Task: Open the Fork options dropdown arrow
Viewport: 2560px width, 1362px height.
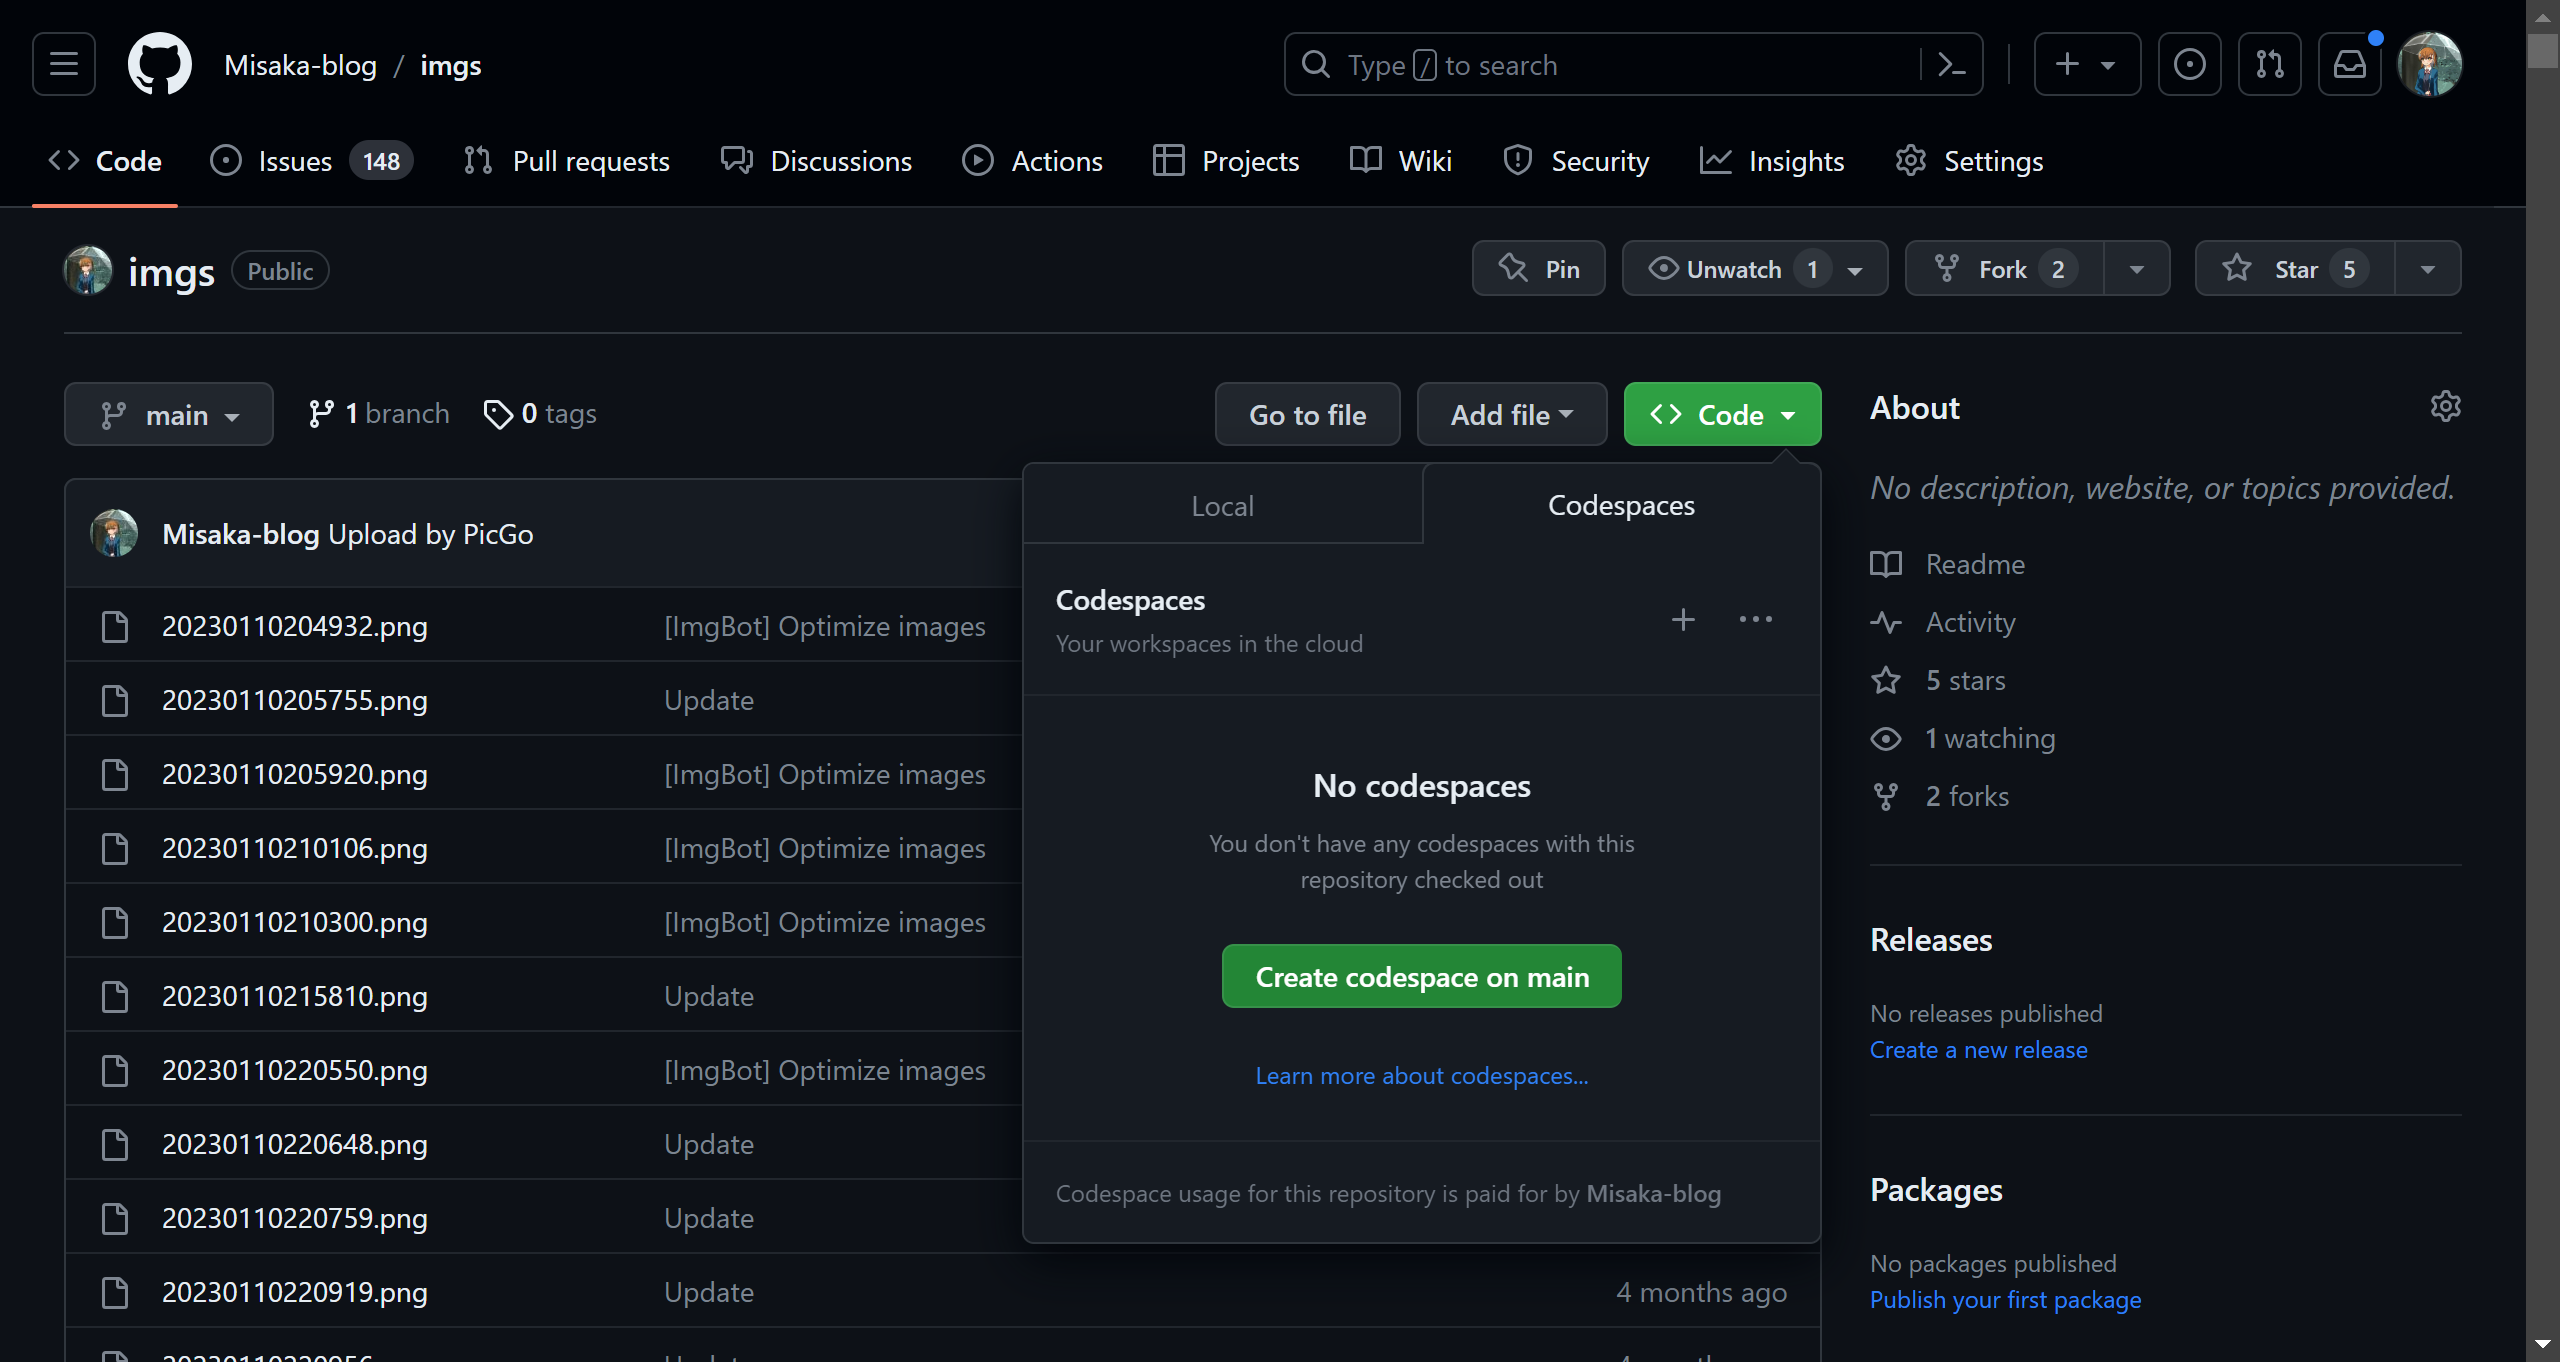Action: tap(2136, 269)
